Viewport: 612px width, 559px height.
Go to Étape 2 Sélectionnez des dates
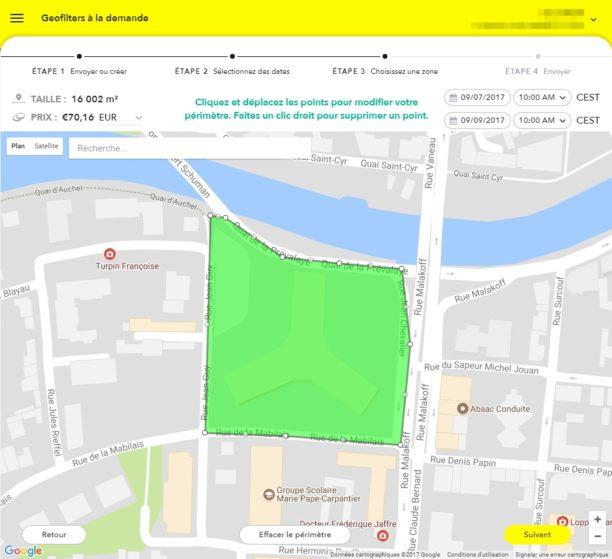(232, 71)
